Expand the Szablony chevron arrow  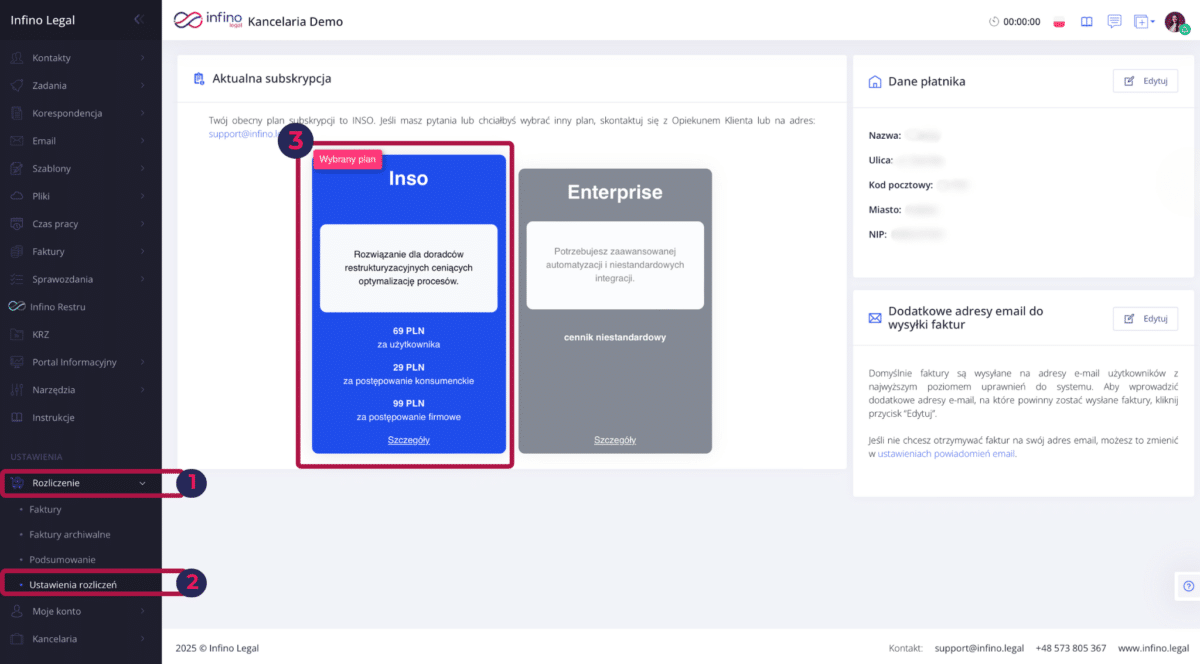[x=143, y=169]
